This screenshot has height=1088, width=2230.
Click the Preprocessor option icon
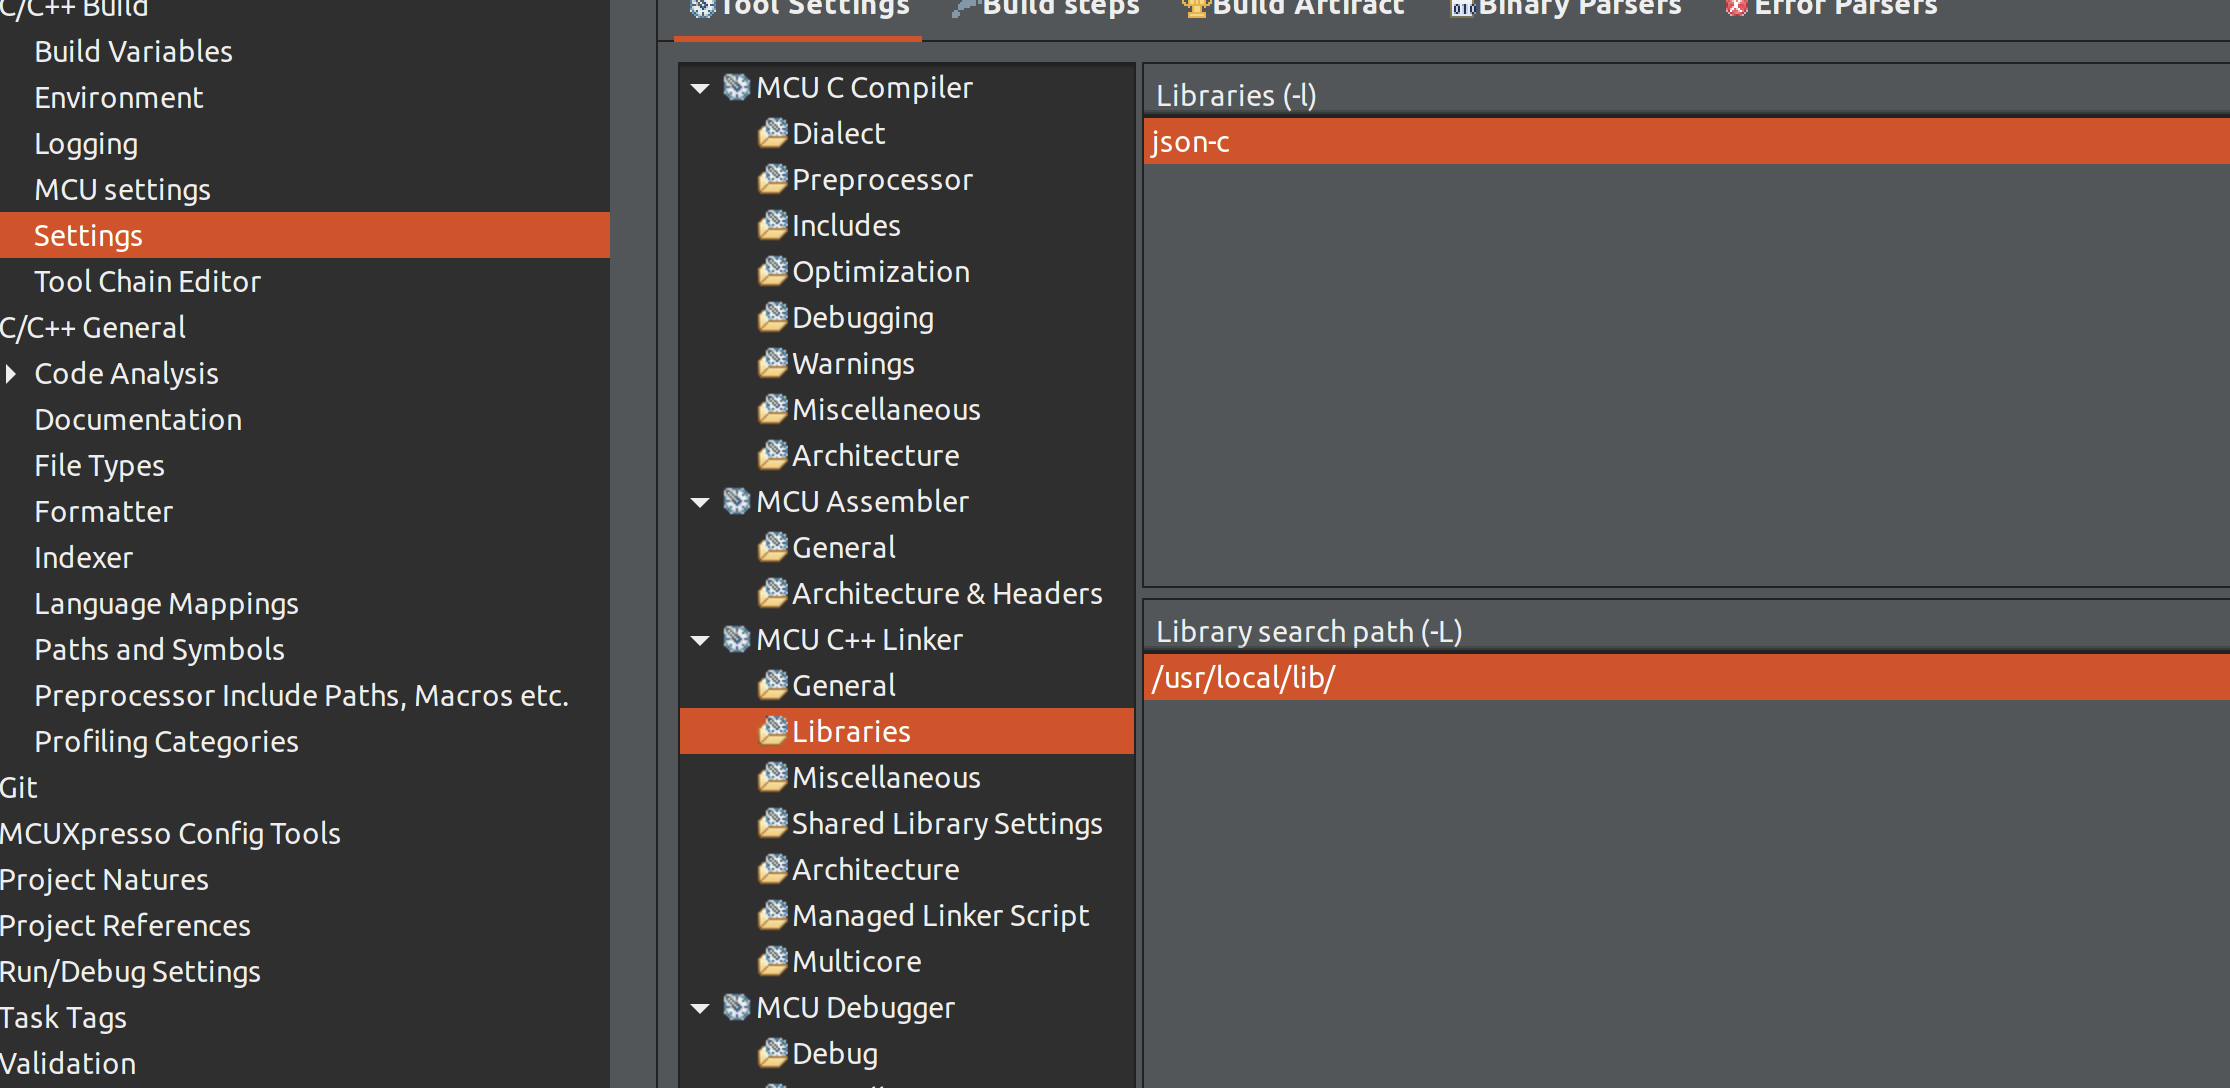click(772, 179)
